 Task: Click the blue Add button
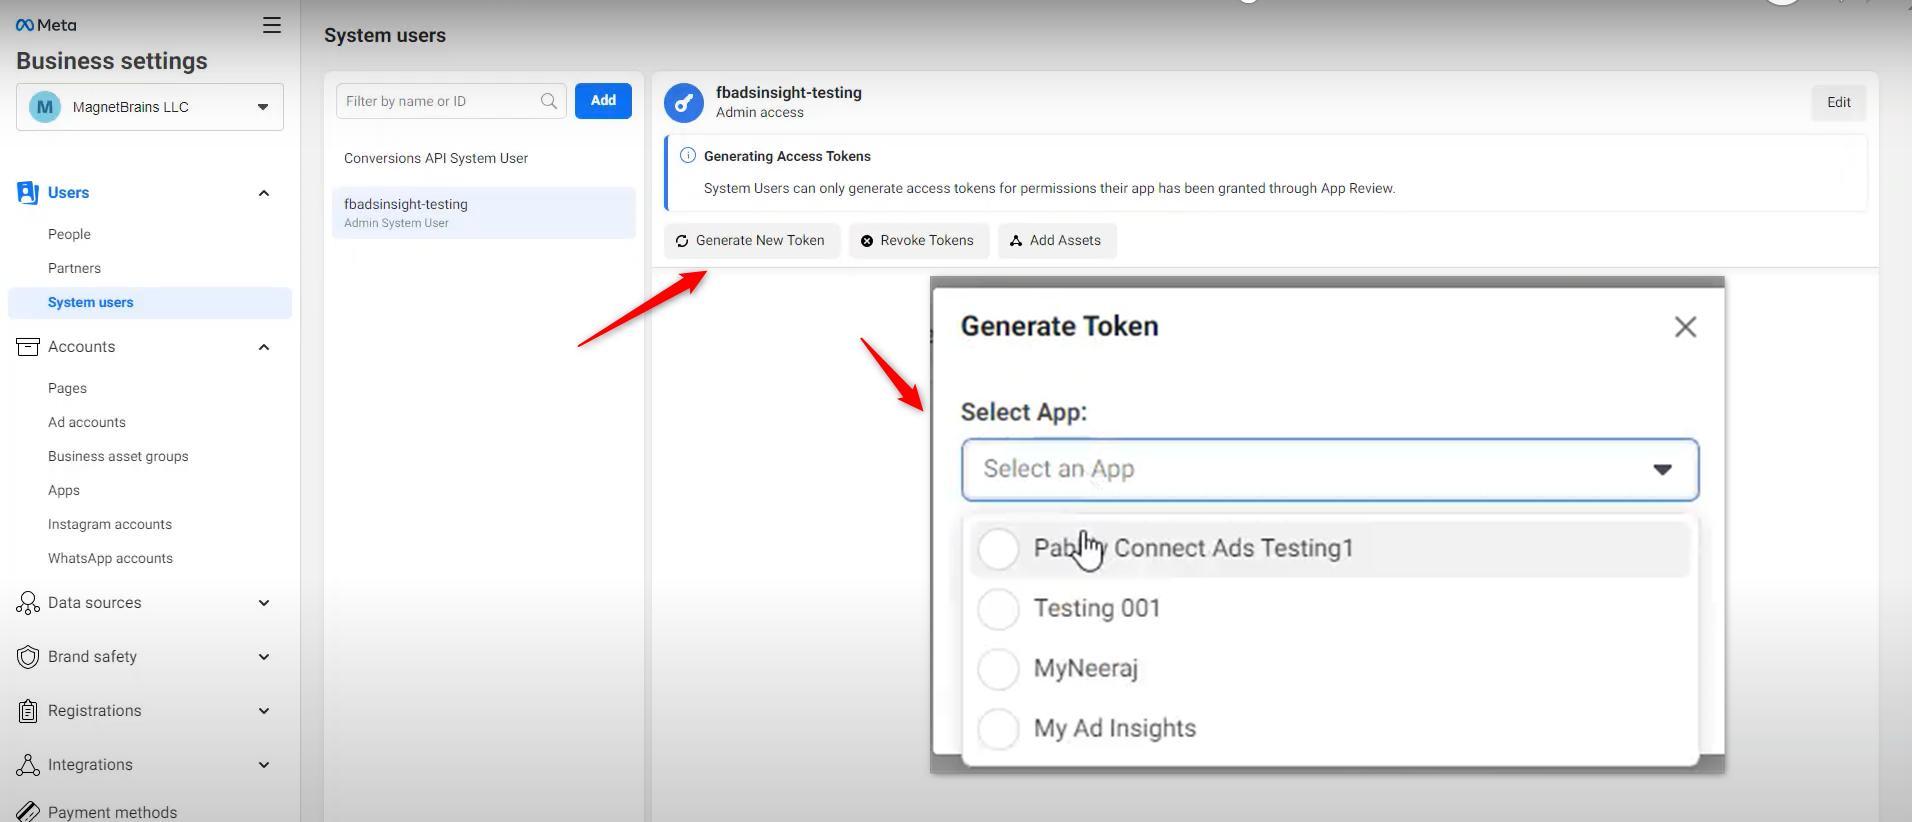pyautogui.click(x=603, y=101)
